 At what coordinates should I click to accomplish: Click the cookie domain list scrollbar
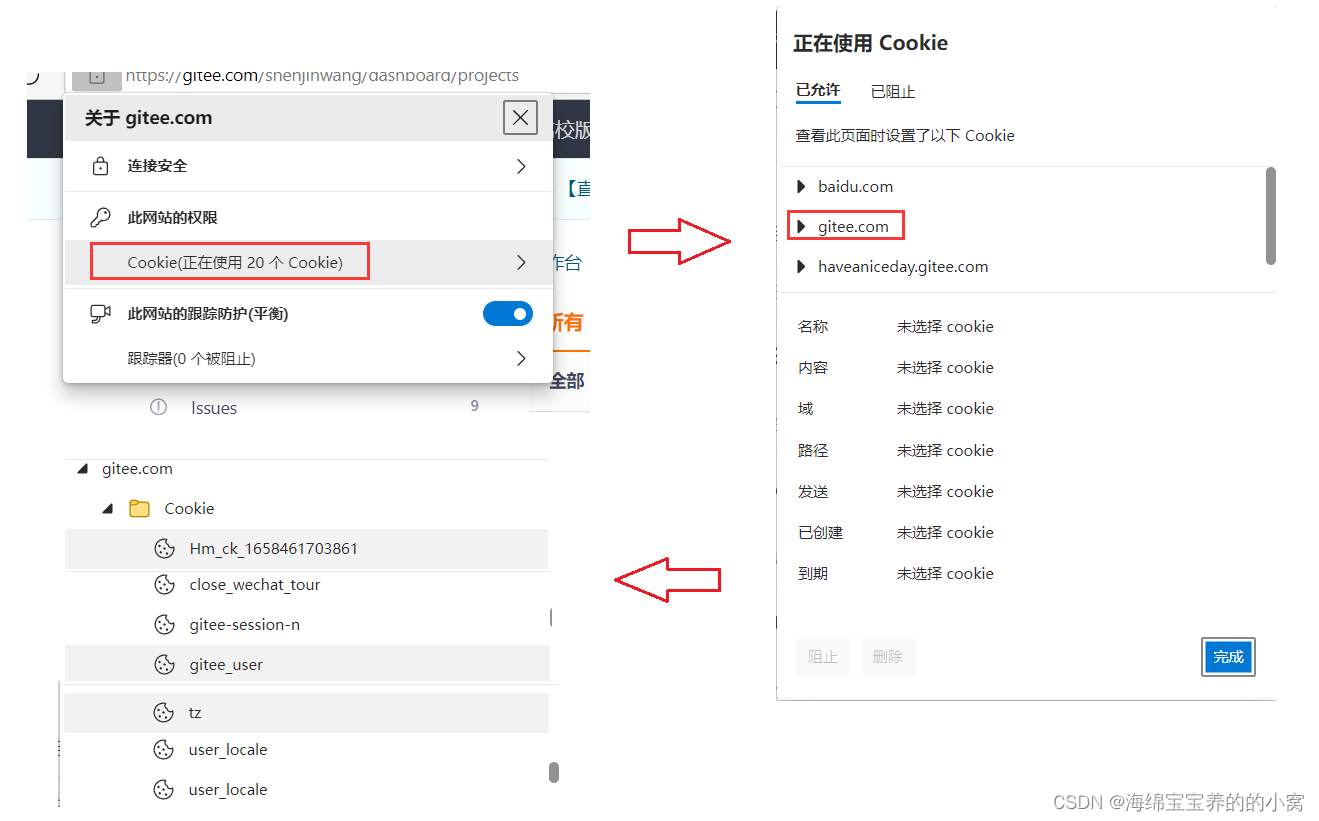coord(1271,216)
